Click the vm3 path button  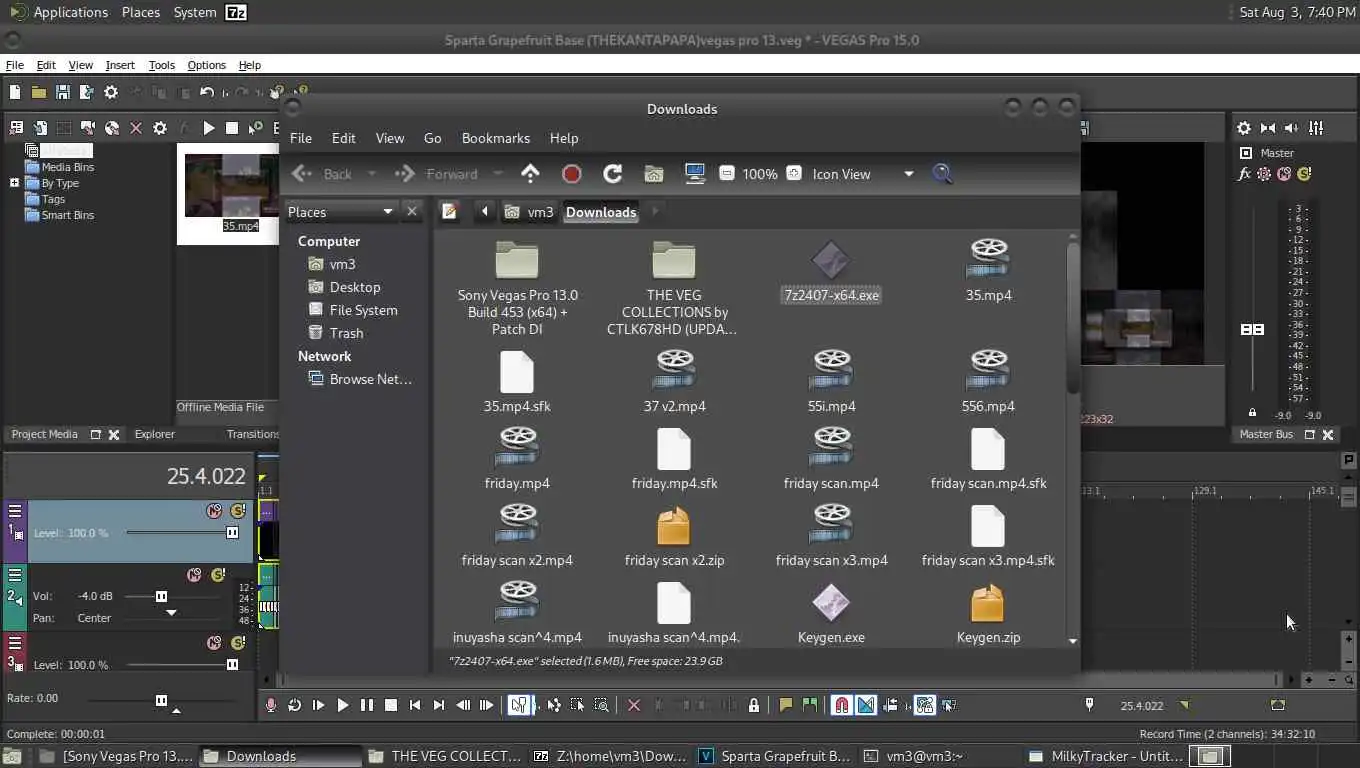point(530,212)
